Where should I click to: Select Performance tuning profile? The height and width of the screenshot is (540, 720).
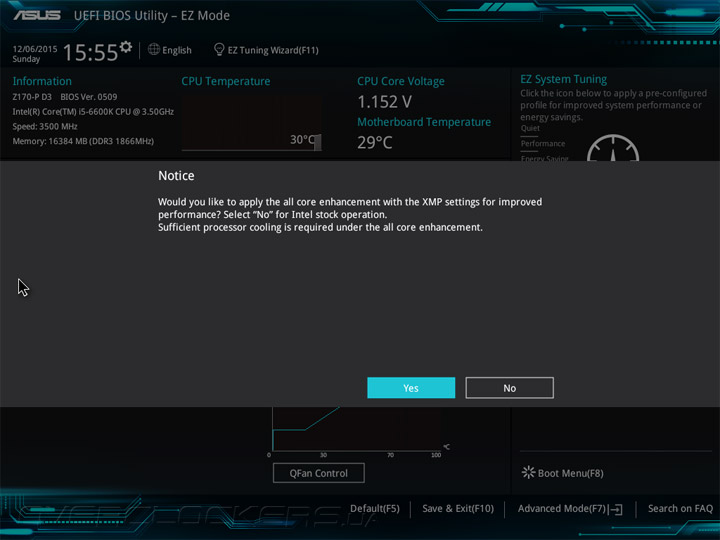point(543,143)
